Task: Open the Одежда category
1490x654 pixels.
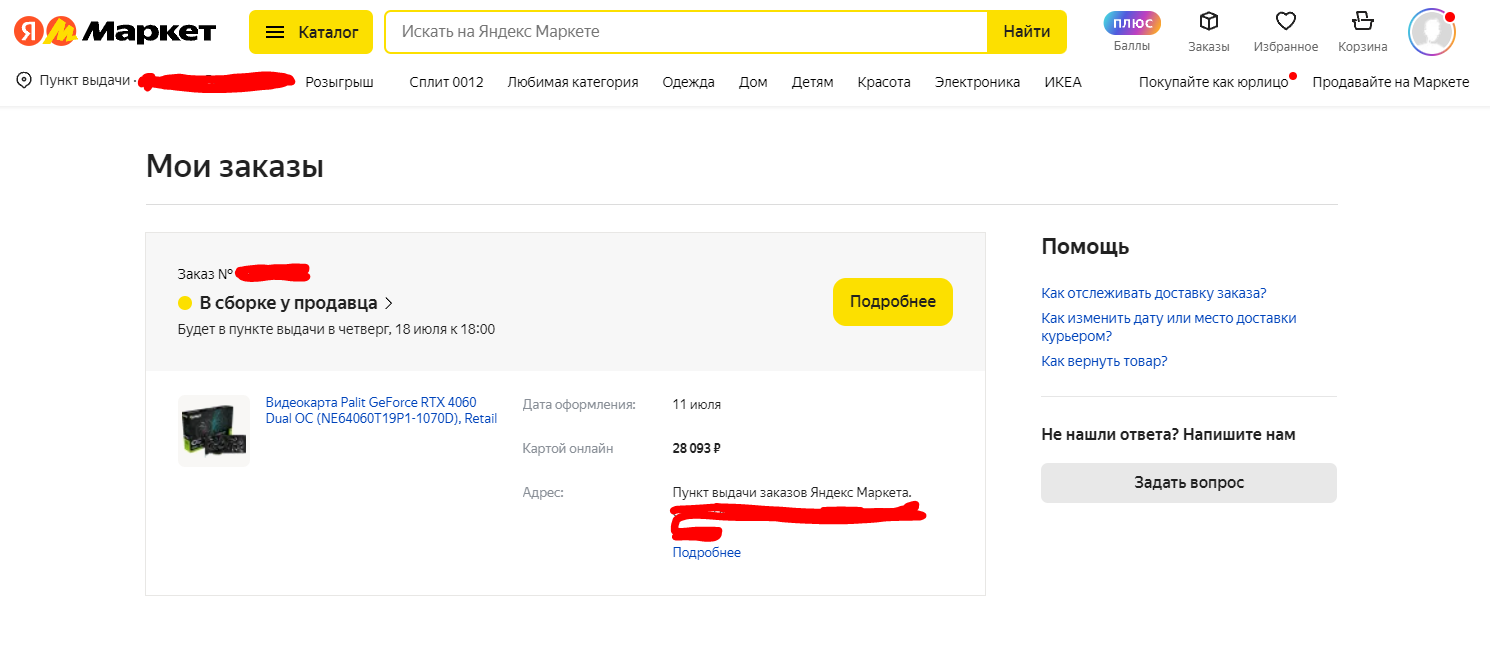Action: click(688, 82)
